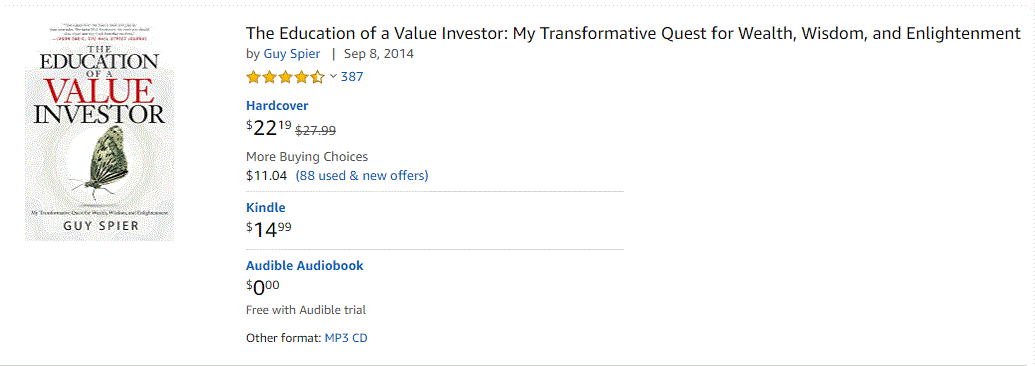The height and width of the screenshot is (366, 1035).
Task: Select the Kindle format
Action: tap(265, 207)
